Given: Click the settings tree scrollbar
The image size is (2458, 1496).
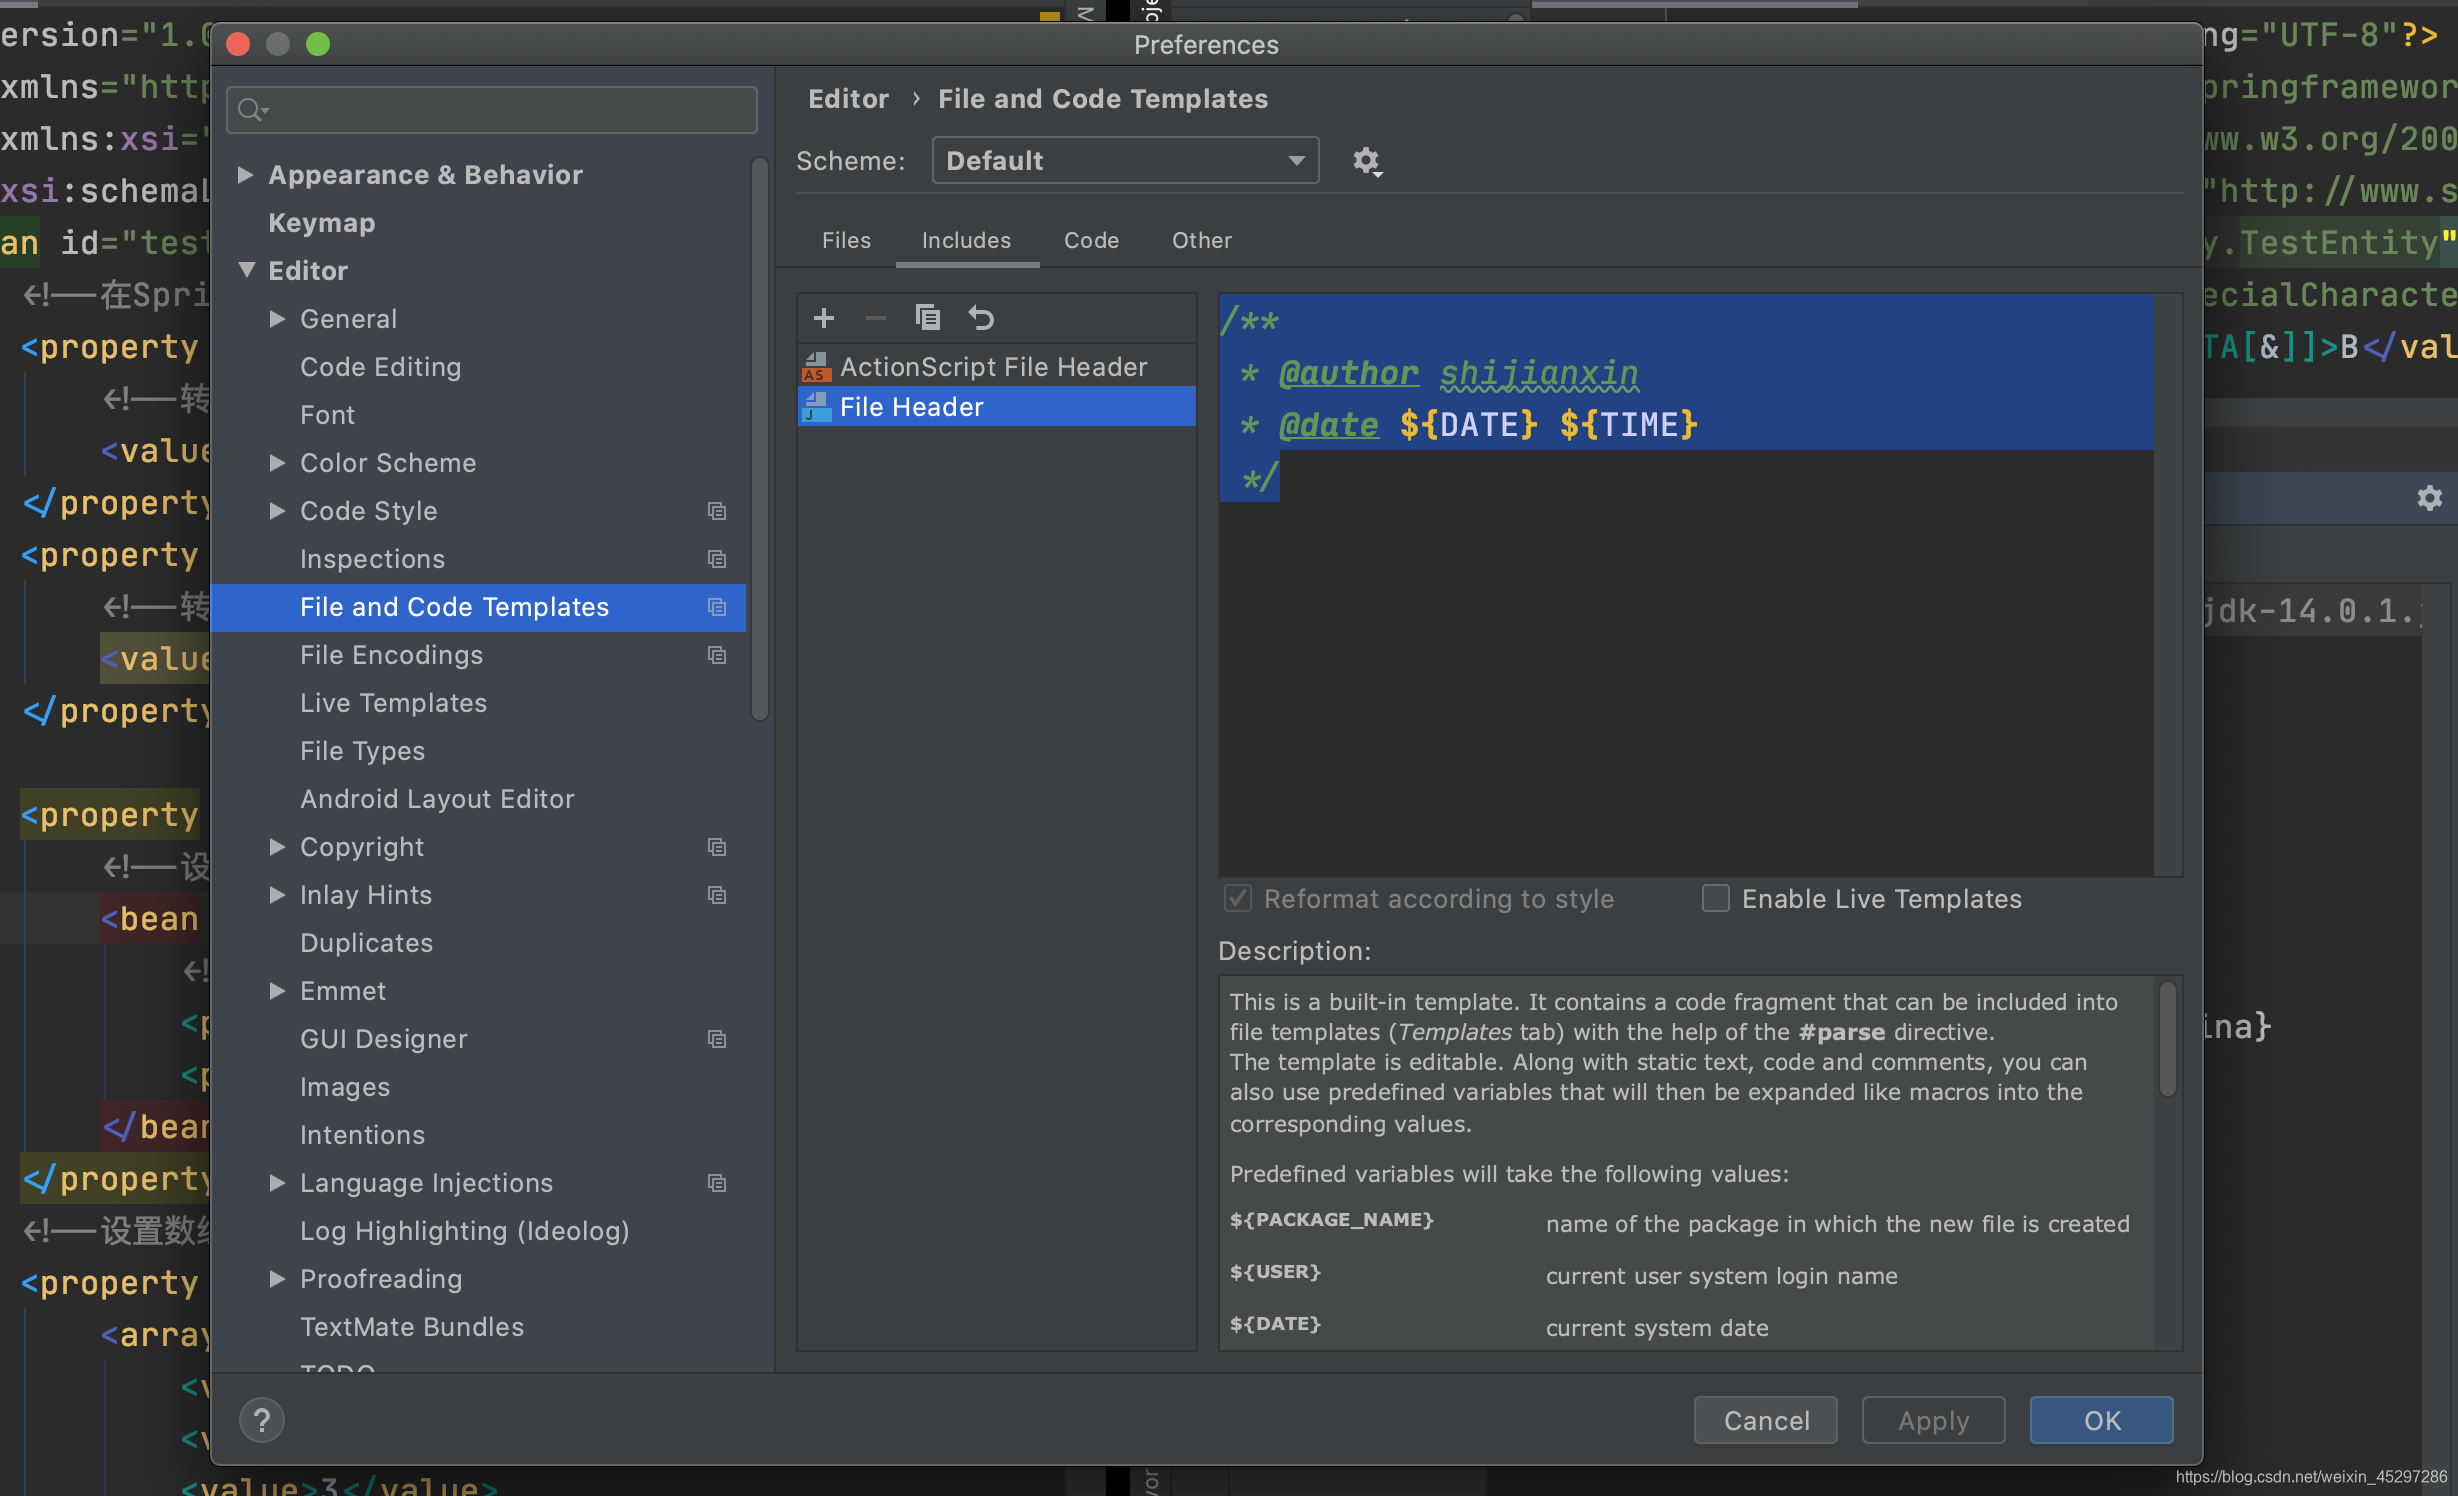Looking at the screenshot, I should tap(760, 438).
